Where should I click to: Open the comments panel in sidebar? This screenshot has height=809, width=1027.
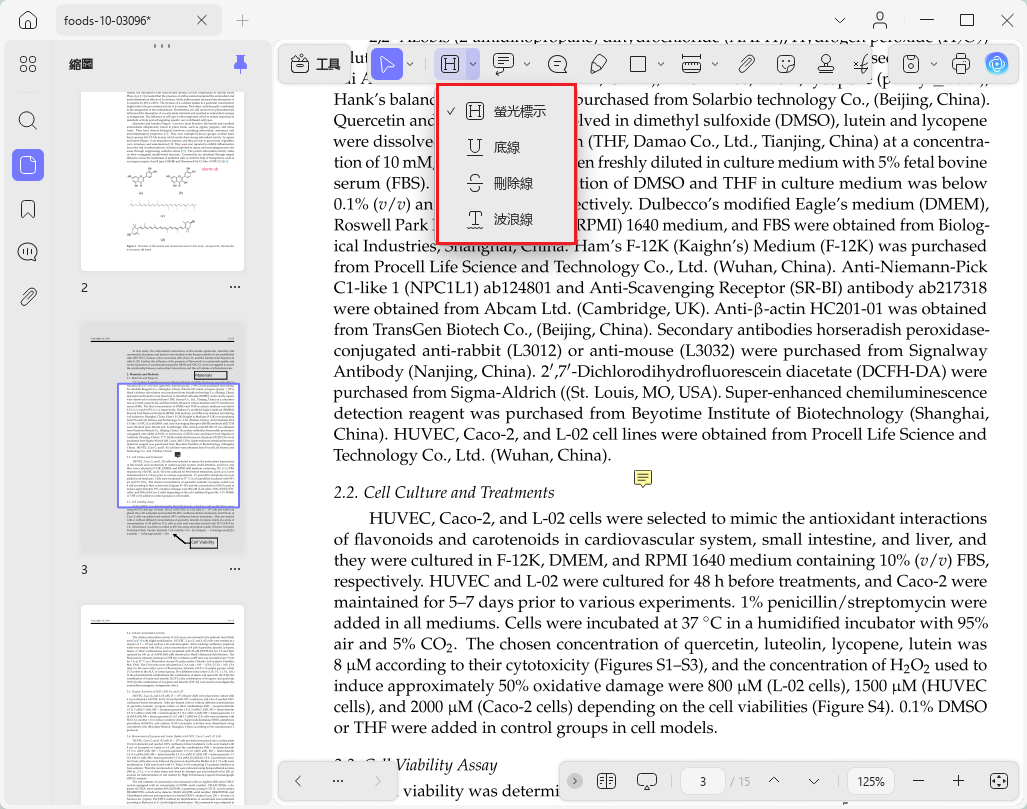pos(28,252)
